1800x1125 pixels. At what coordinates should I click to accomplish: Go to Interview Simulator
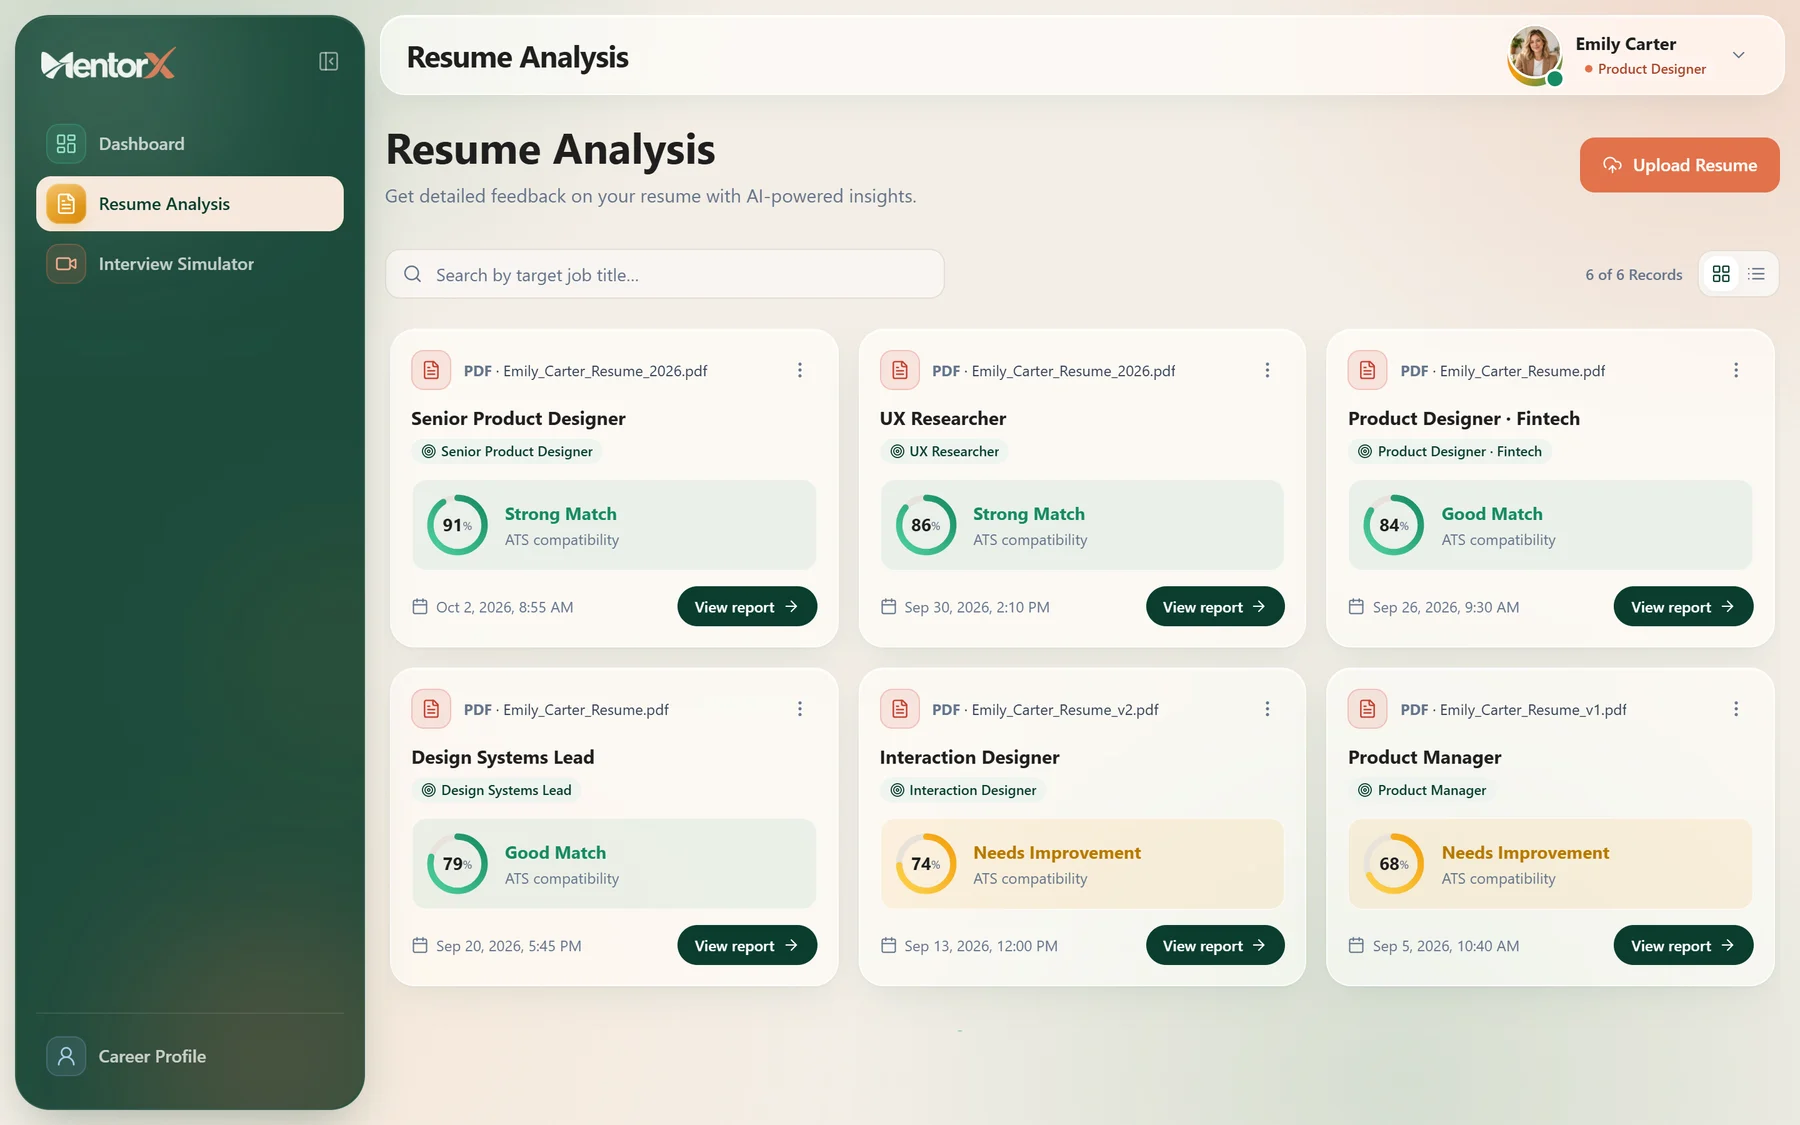[x=190, y=264]
